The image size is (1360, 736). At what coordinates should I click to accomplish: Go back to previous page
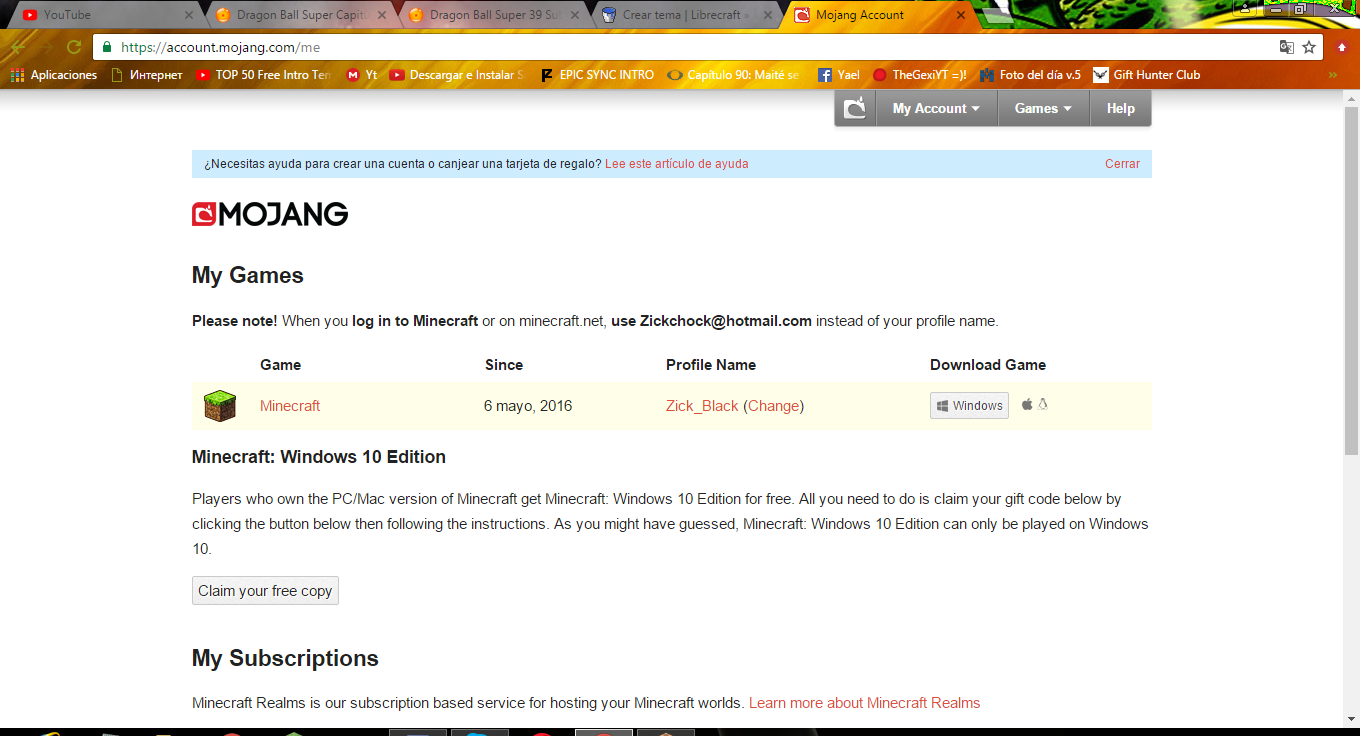coord(19,47)
